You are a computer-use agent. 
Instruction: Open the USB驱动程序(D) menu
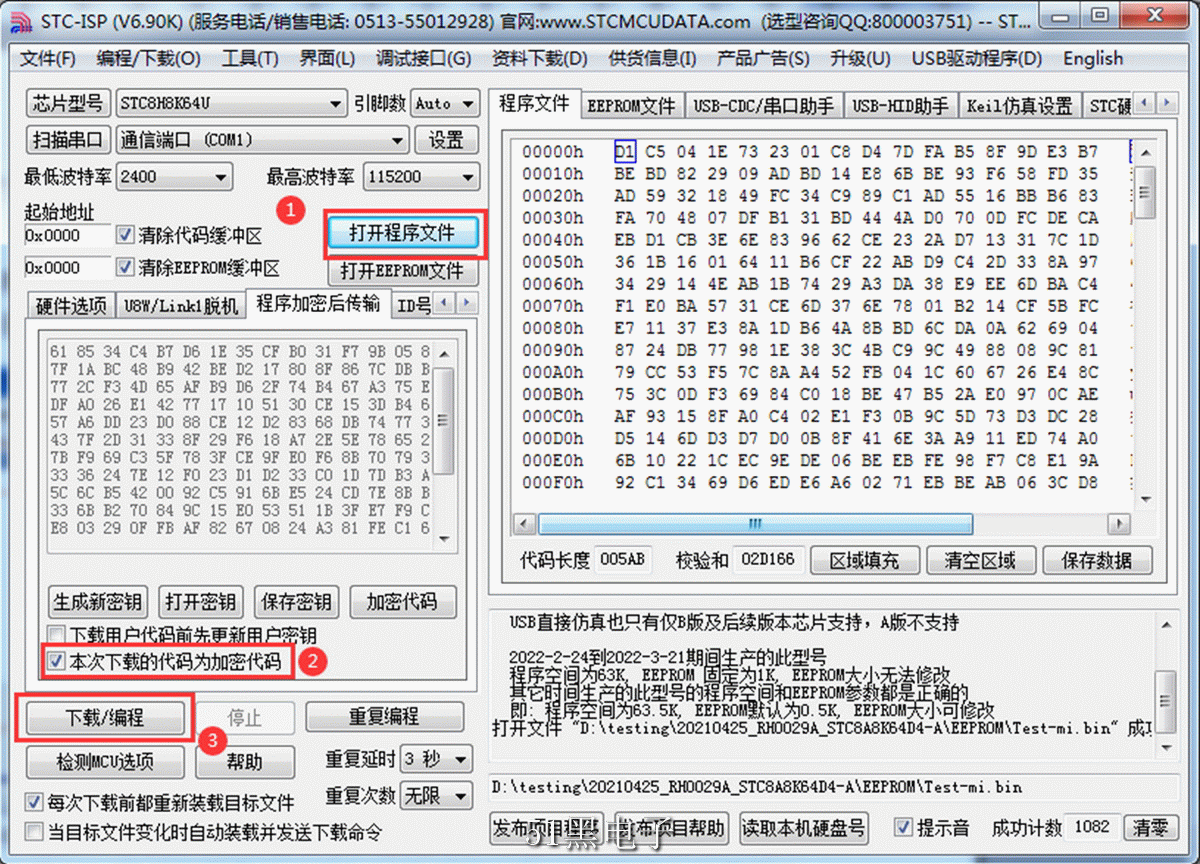pos(976,59)
